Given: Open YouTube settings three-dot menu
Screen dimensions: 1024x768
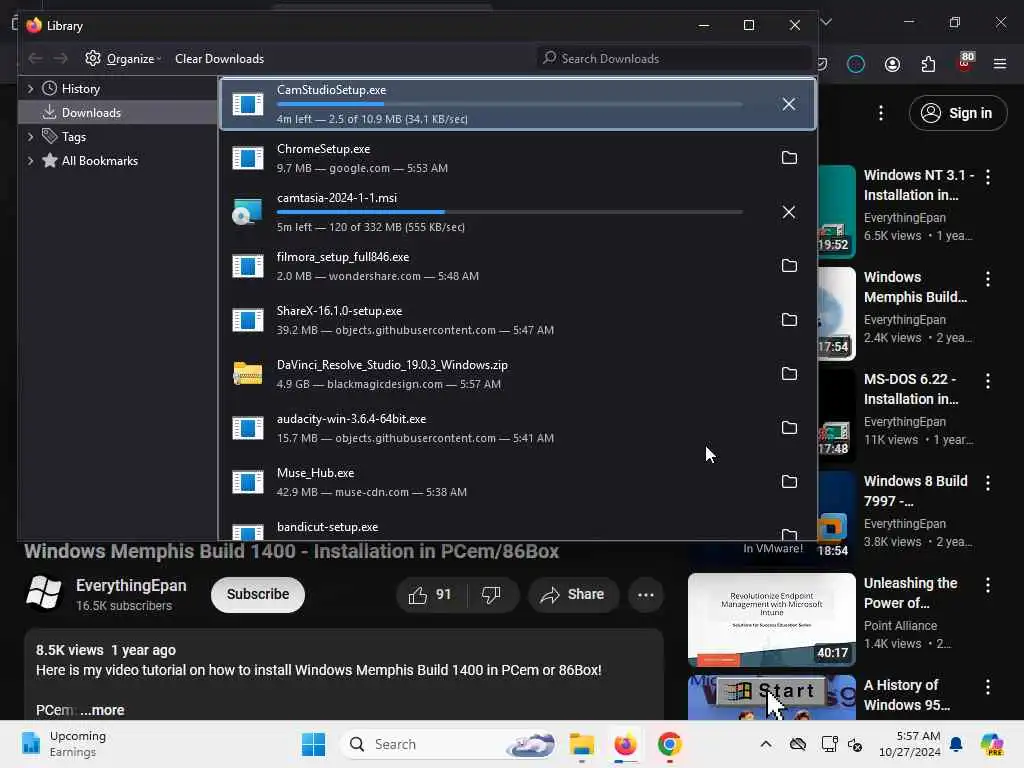Looking at the screenshot, I should pyautogui.click(x=881, y=113).
